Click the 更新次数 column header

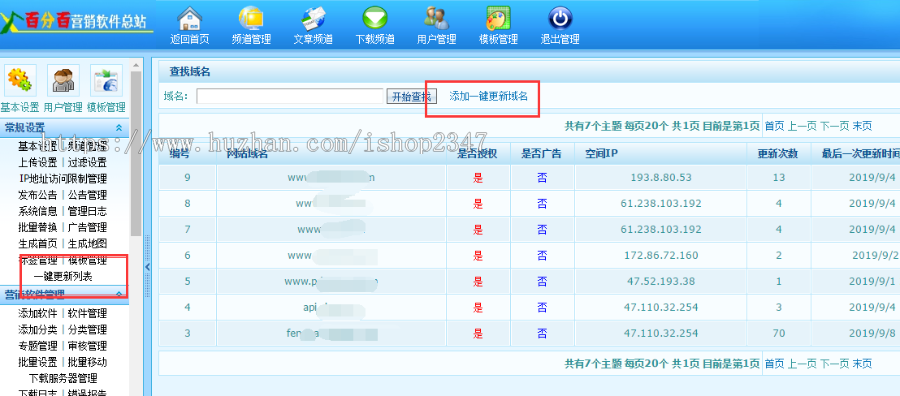pos(777,154)
